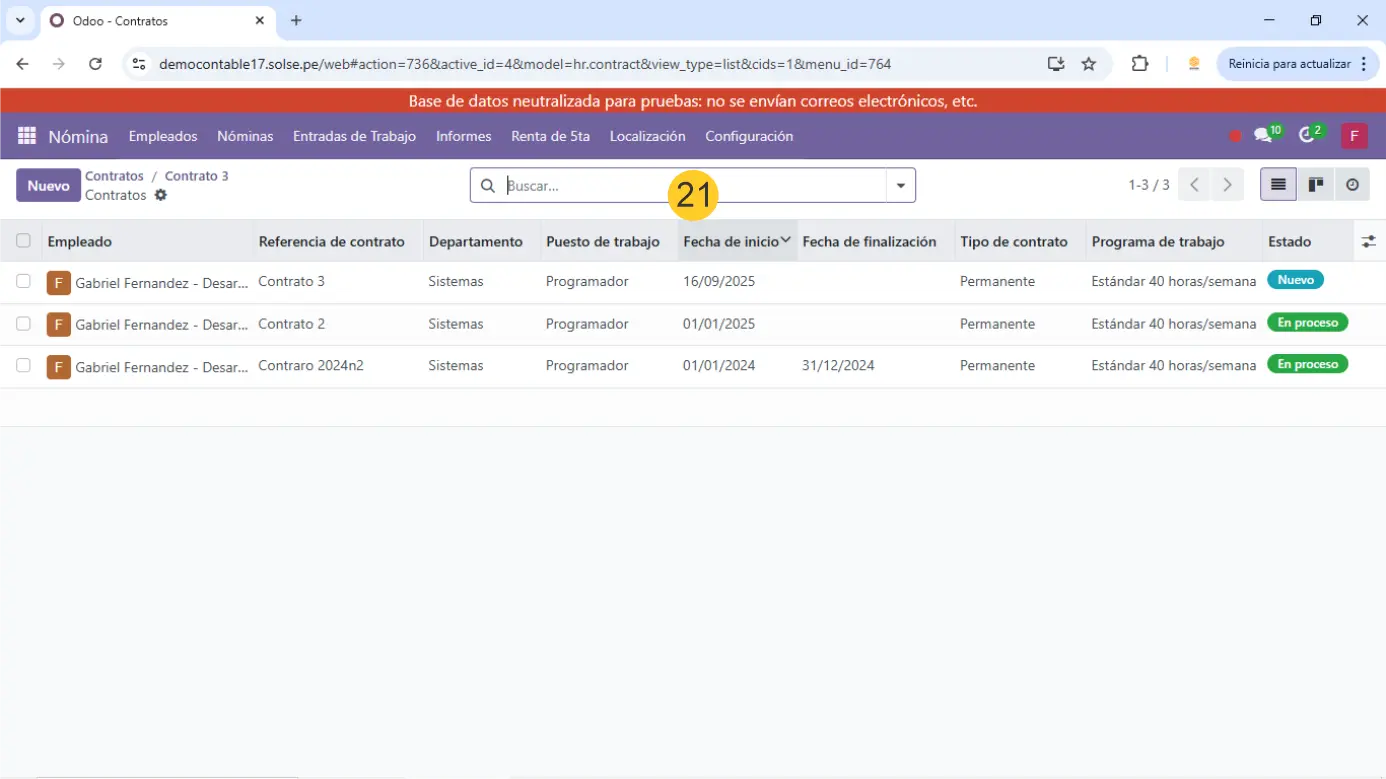The image size is (1386, 779).
Task: Open the messages chat icon
Action: point(1264,136)
